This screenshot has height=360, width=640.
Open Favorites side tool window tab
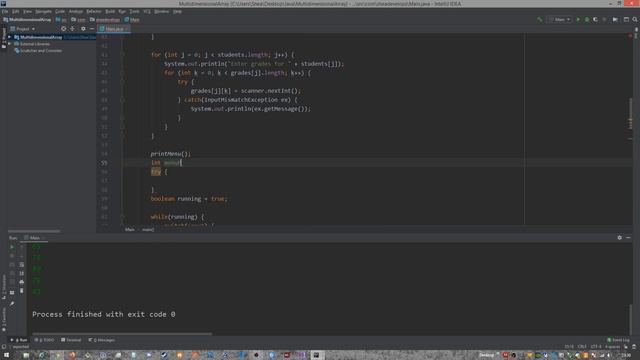pyautogui.click(x=4, y=319)
